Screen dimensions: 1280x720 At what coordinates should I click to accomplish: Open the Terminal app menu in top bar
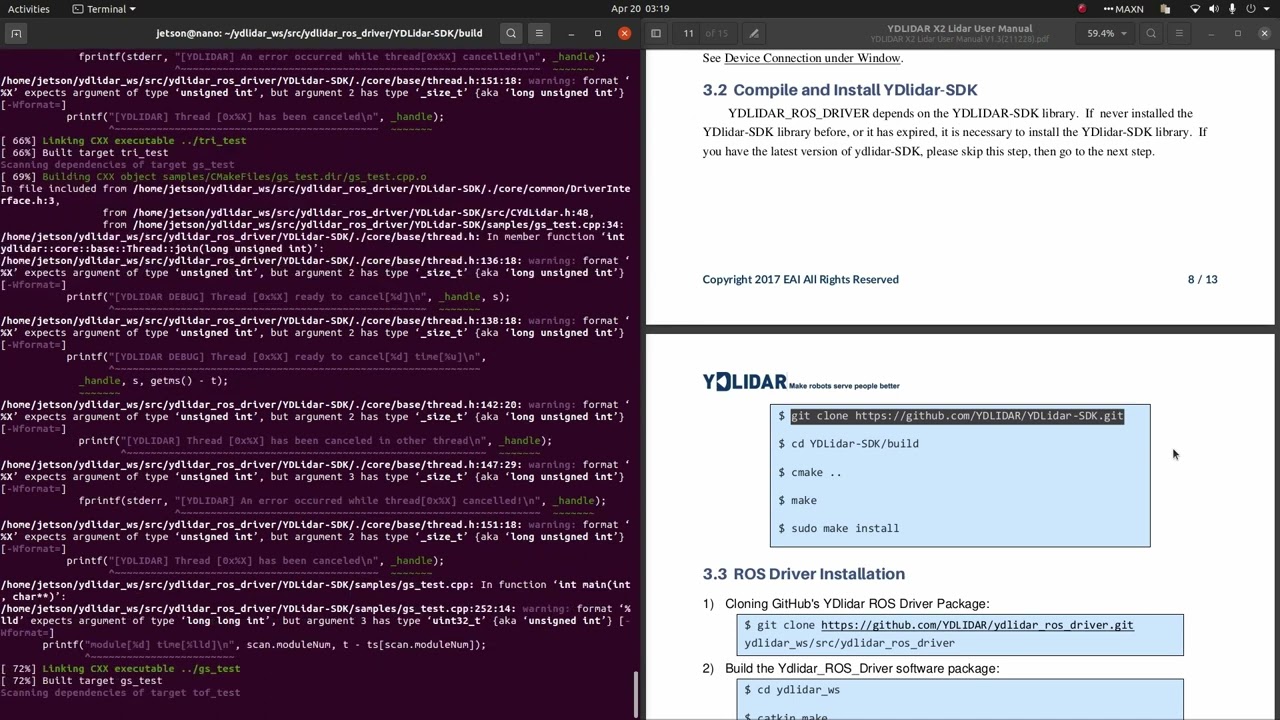[104, 9]
